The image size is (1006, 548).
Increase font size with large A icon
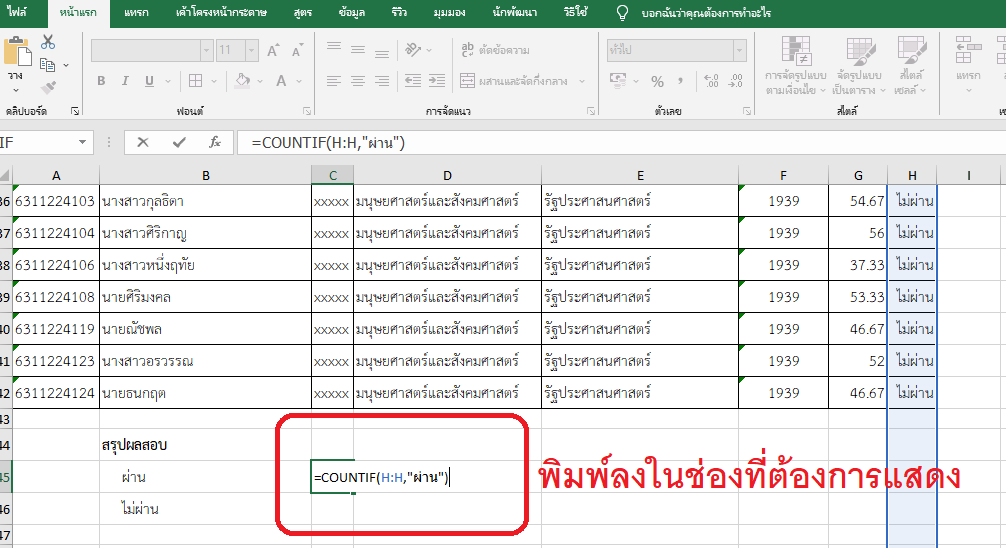tap(273, 50)
